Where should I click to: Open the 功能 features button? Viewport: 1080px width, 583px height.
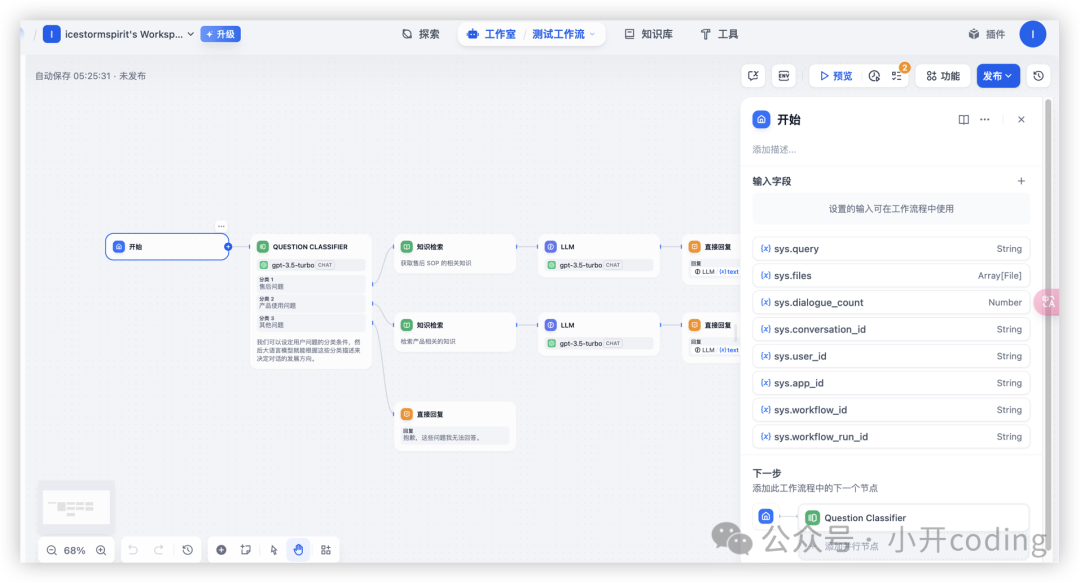tap(943, 76)
